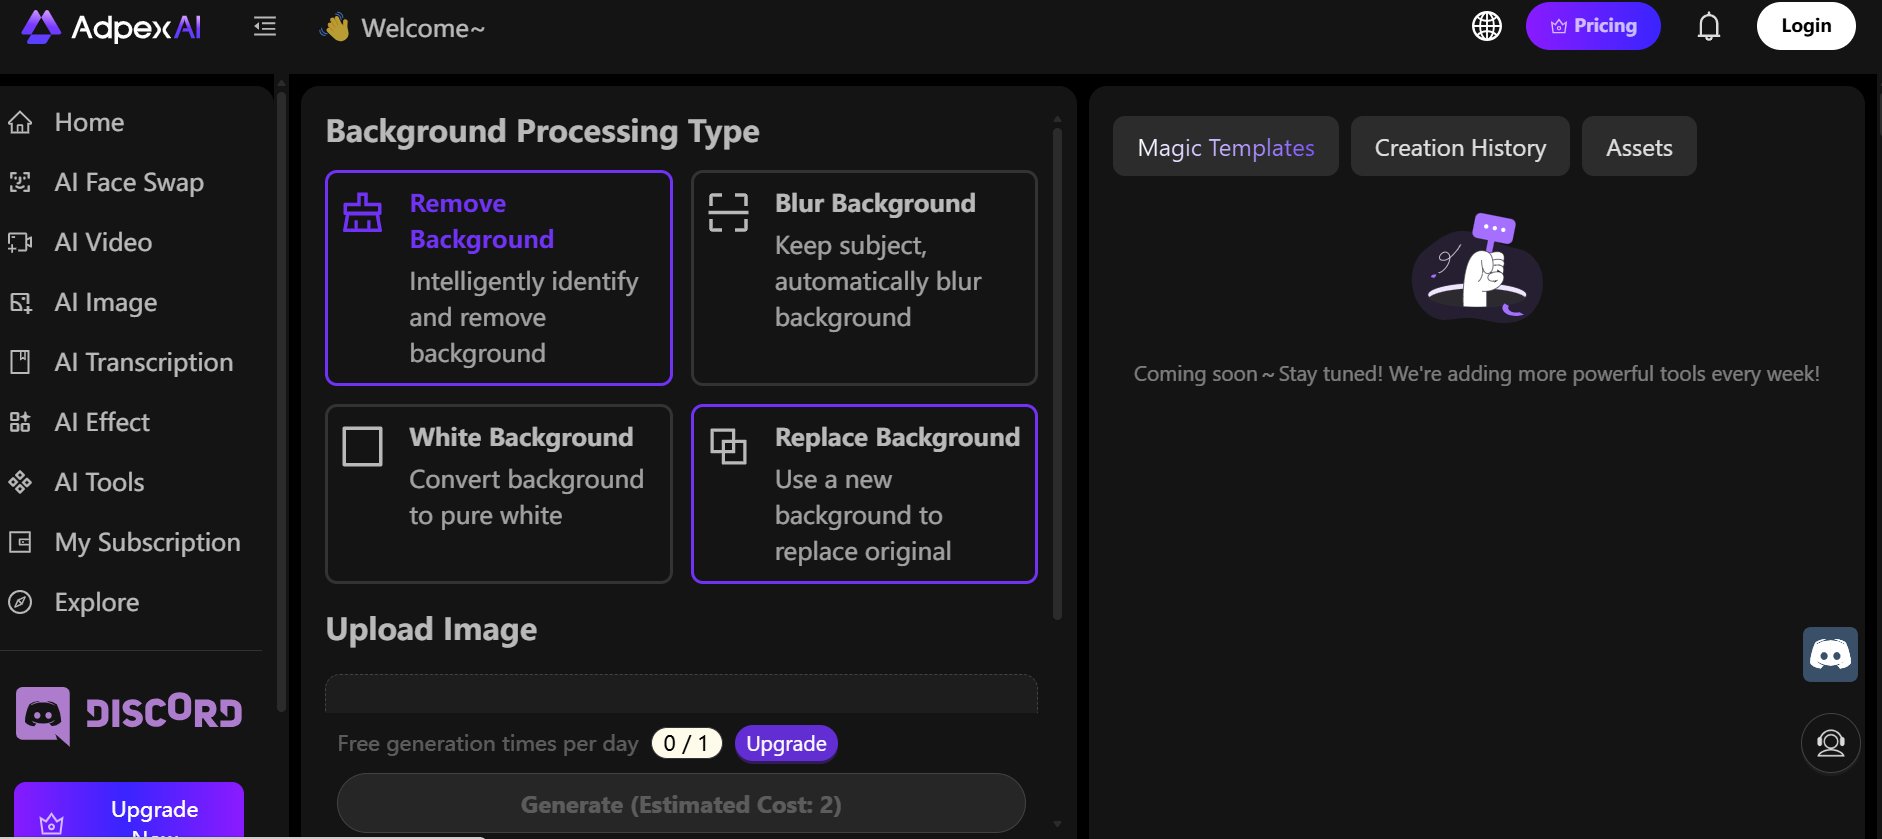Open the avatar widget in bottom right corner
Image resolution: width=1882 pixels, height=839 pixels.
[1829, 743]
